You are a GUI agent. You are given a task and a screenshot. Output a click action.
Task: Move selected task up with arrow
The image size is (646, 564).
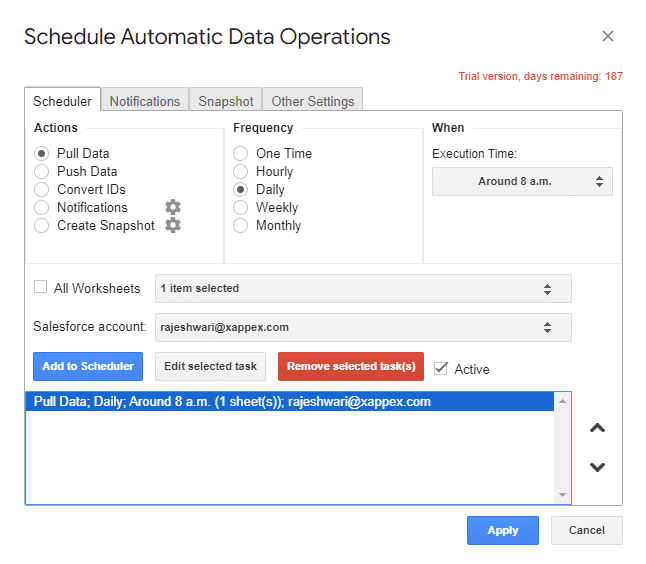(597, 428)
